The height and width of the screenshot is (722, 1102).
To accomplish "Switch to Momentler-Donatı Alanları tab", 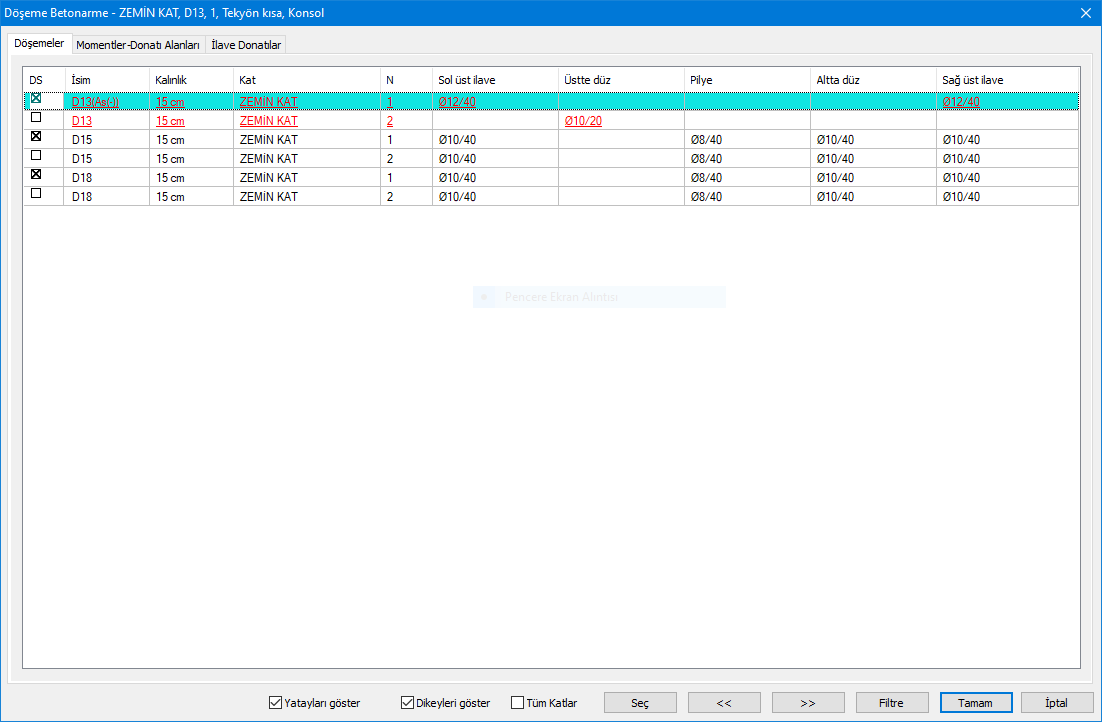I will click(x=138, y=45).
